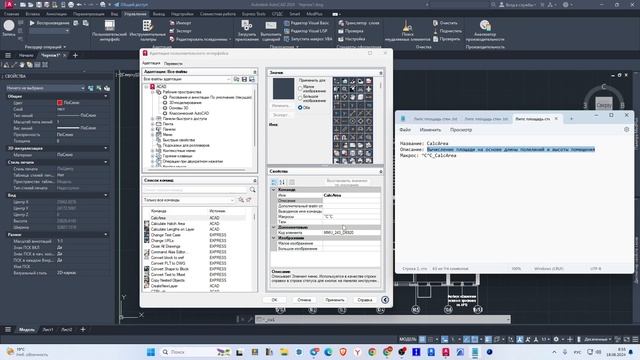Expand the Menus (Меню) tree node
Viewport: 640px width, 360px height.
pos(153,134)
